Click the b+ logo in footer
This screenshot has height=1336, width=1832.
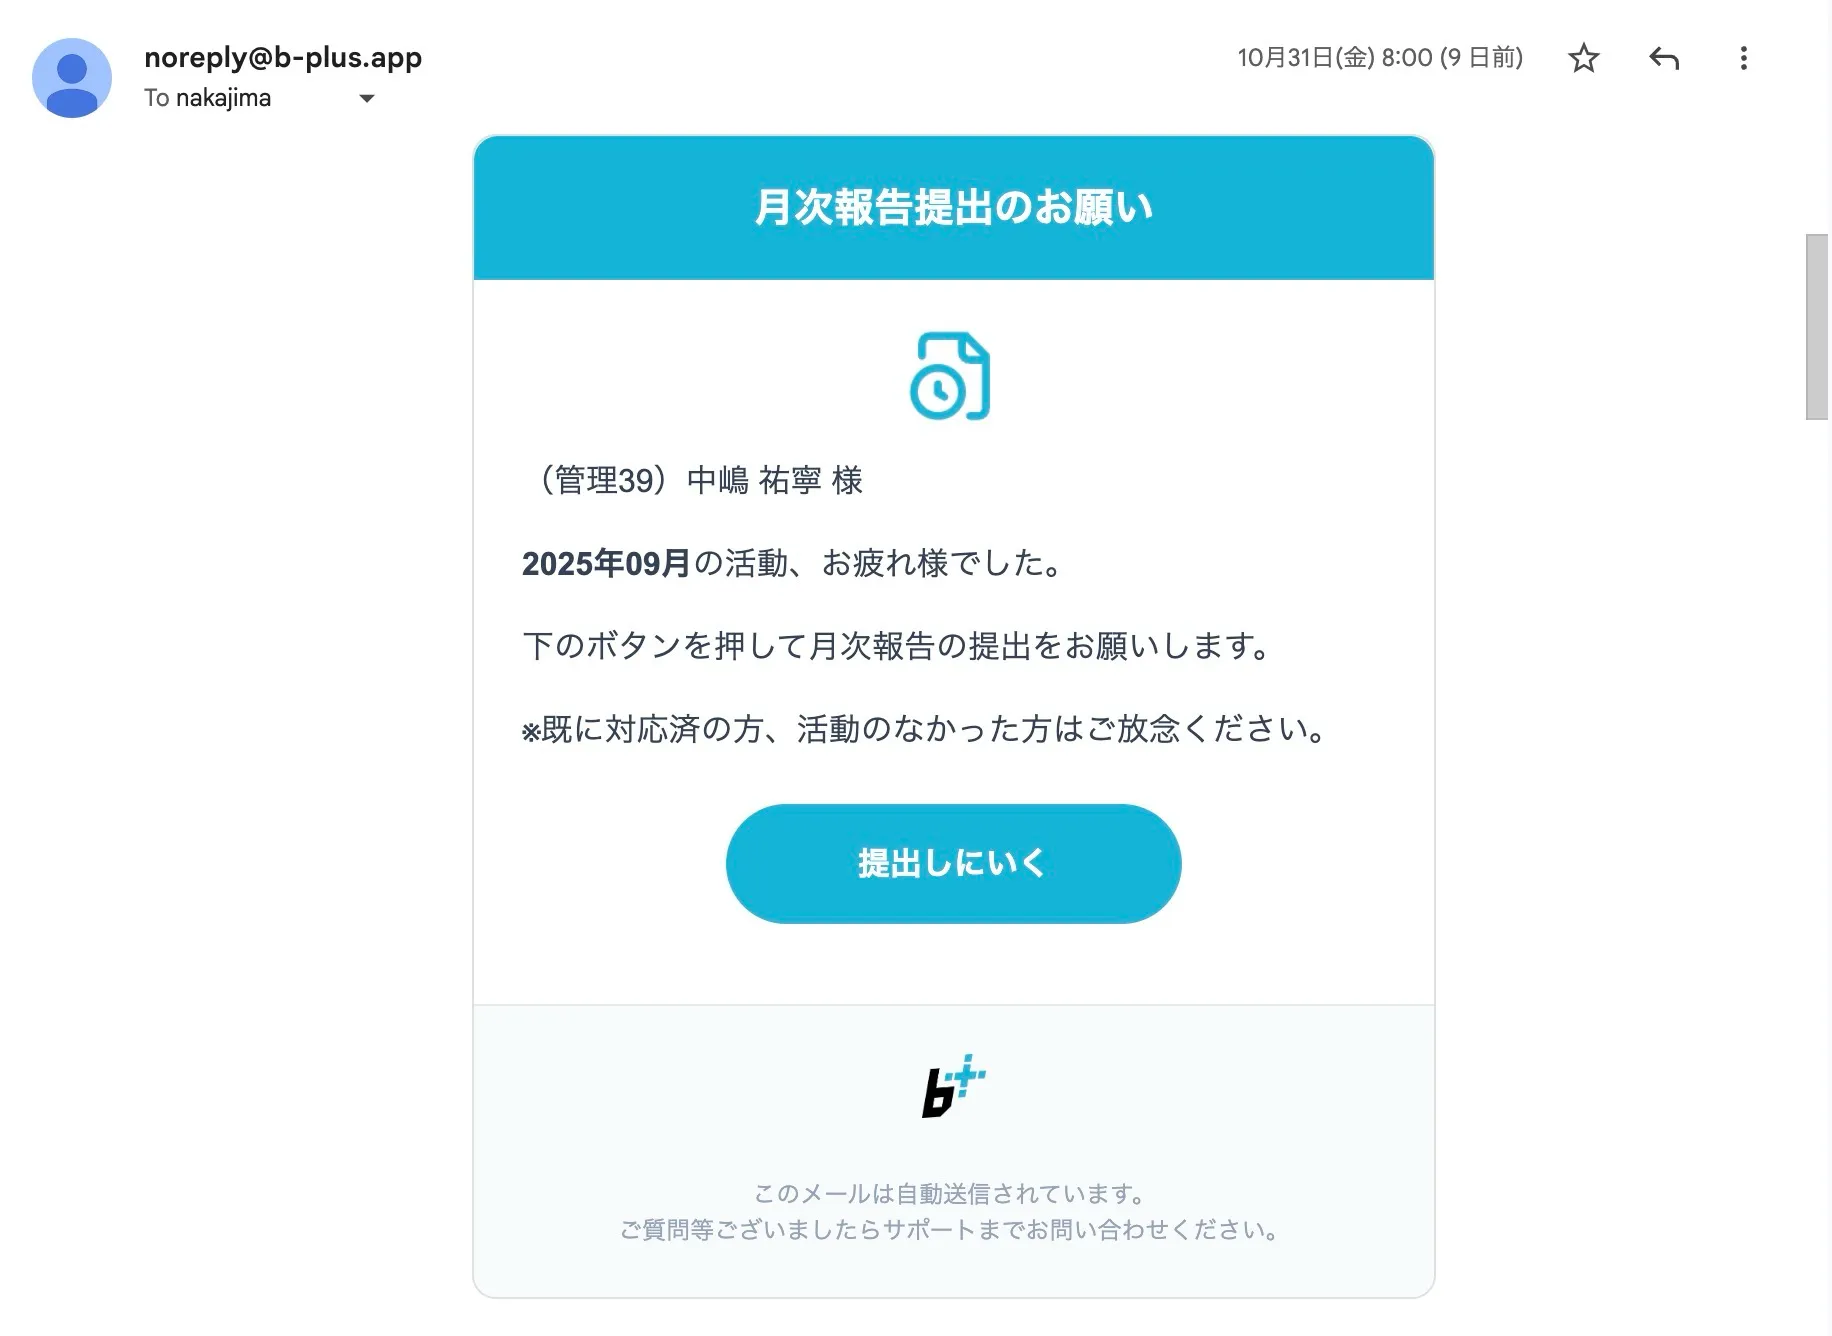(953, 1086)
